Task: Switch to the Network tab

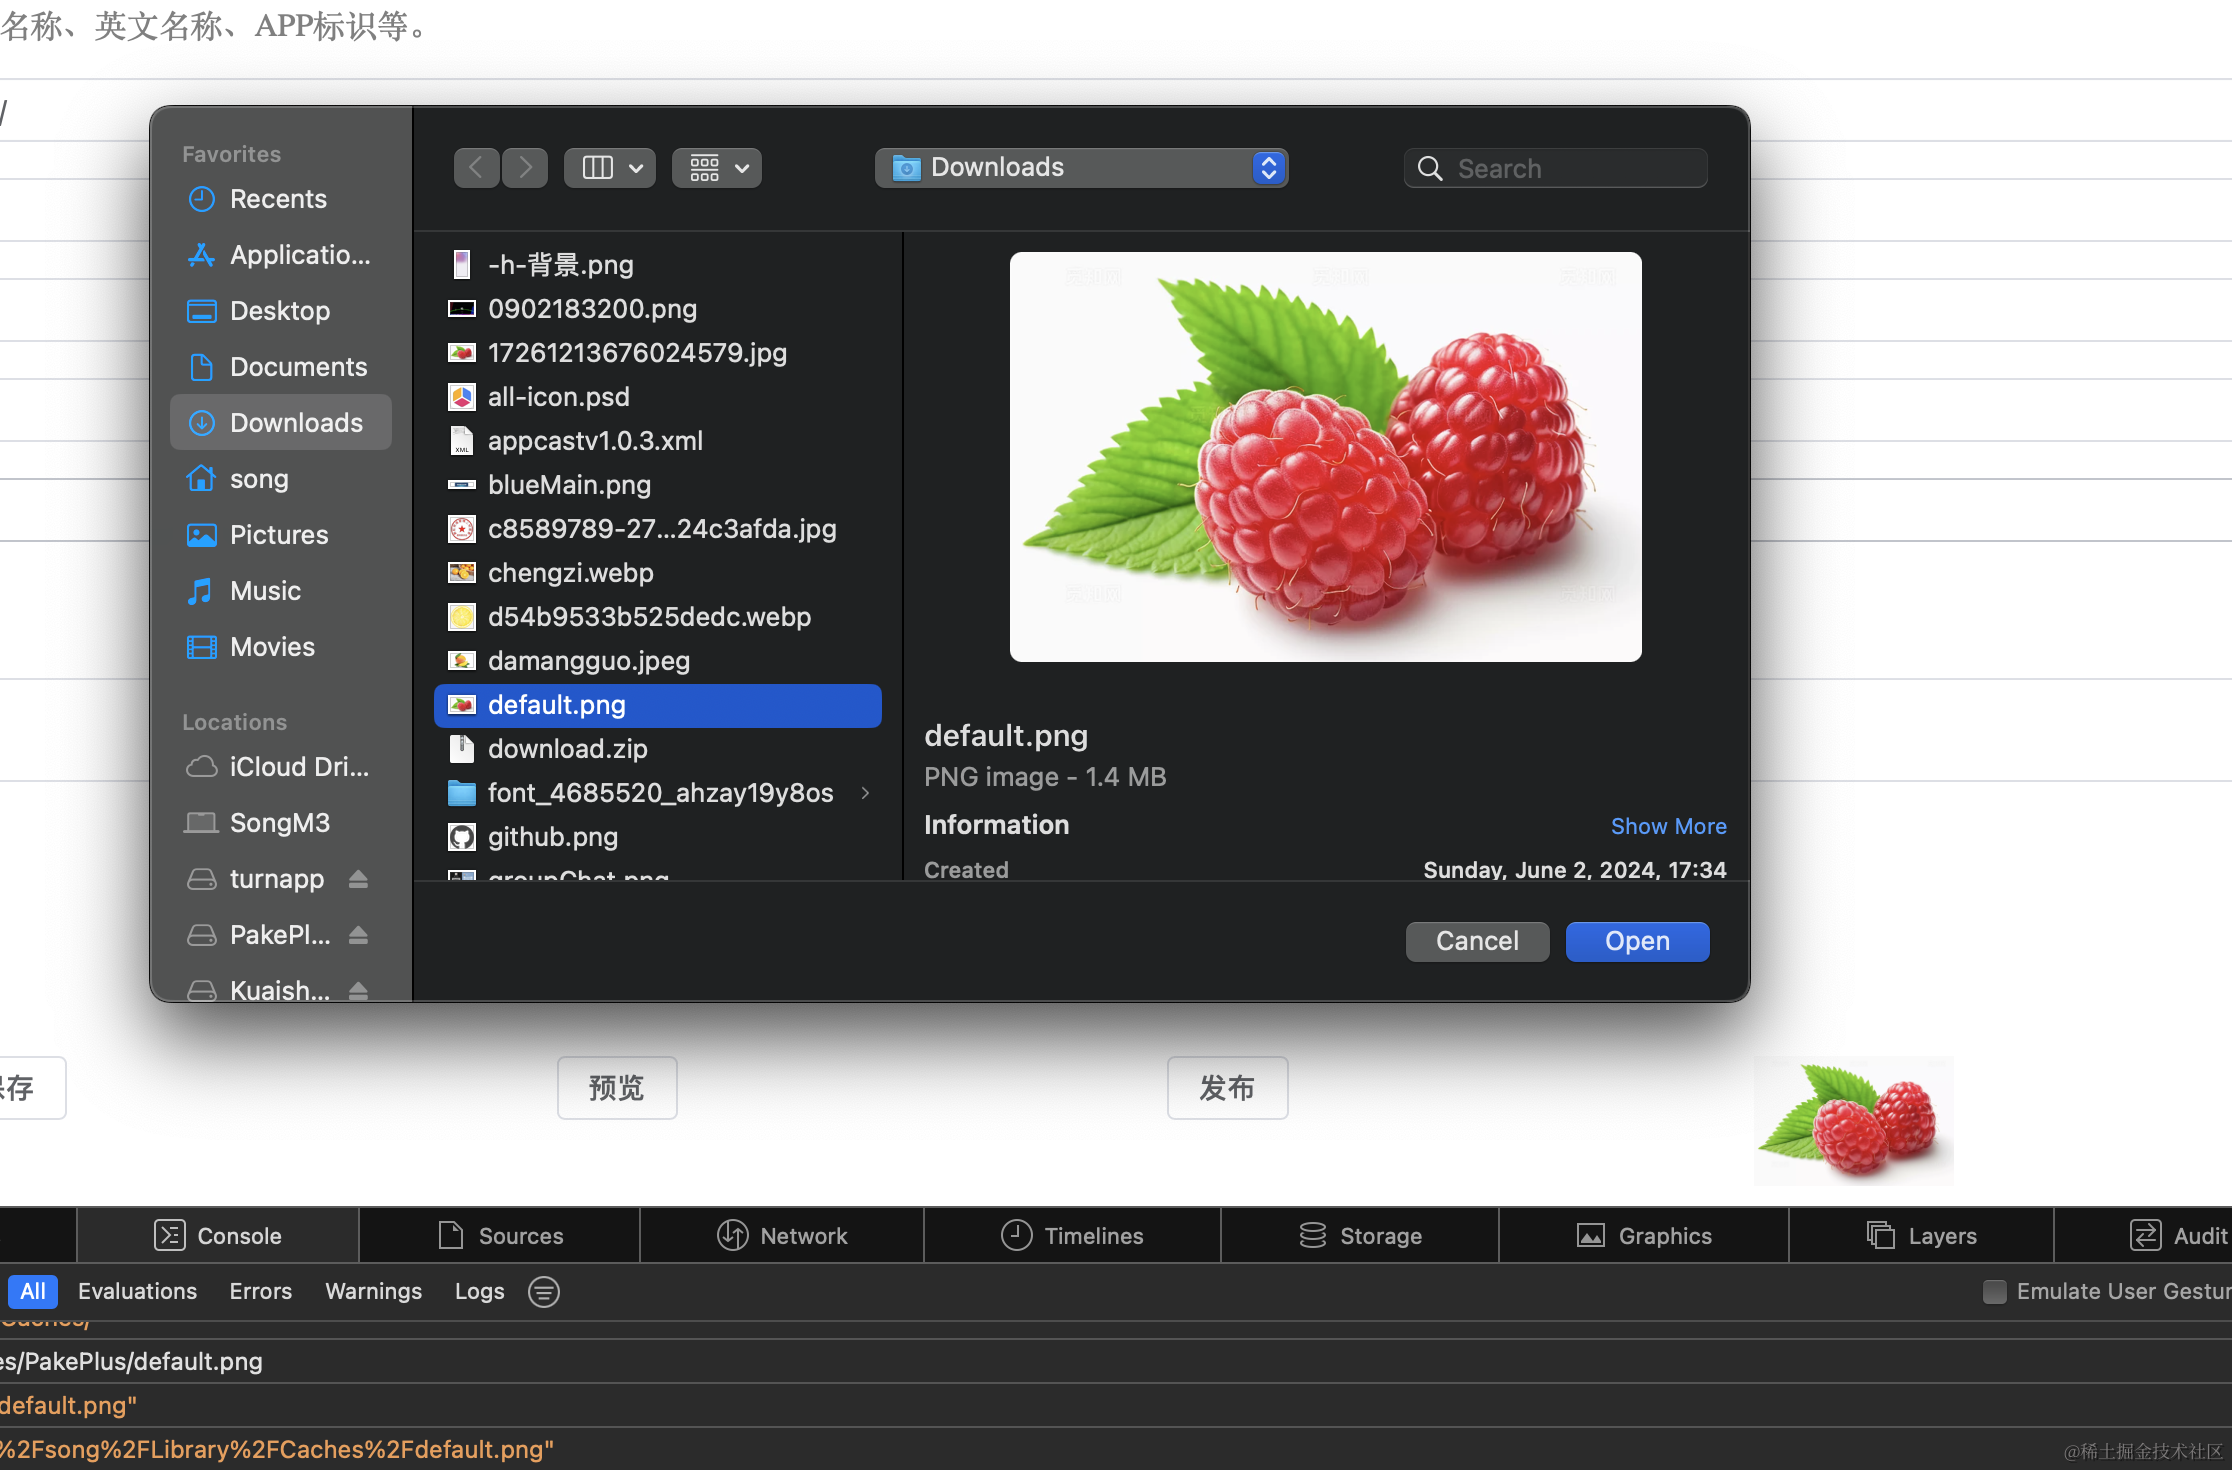Action: (782, 1236)
